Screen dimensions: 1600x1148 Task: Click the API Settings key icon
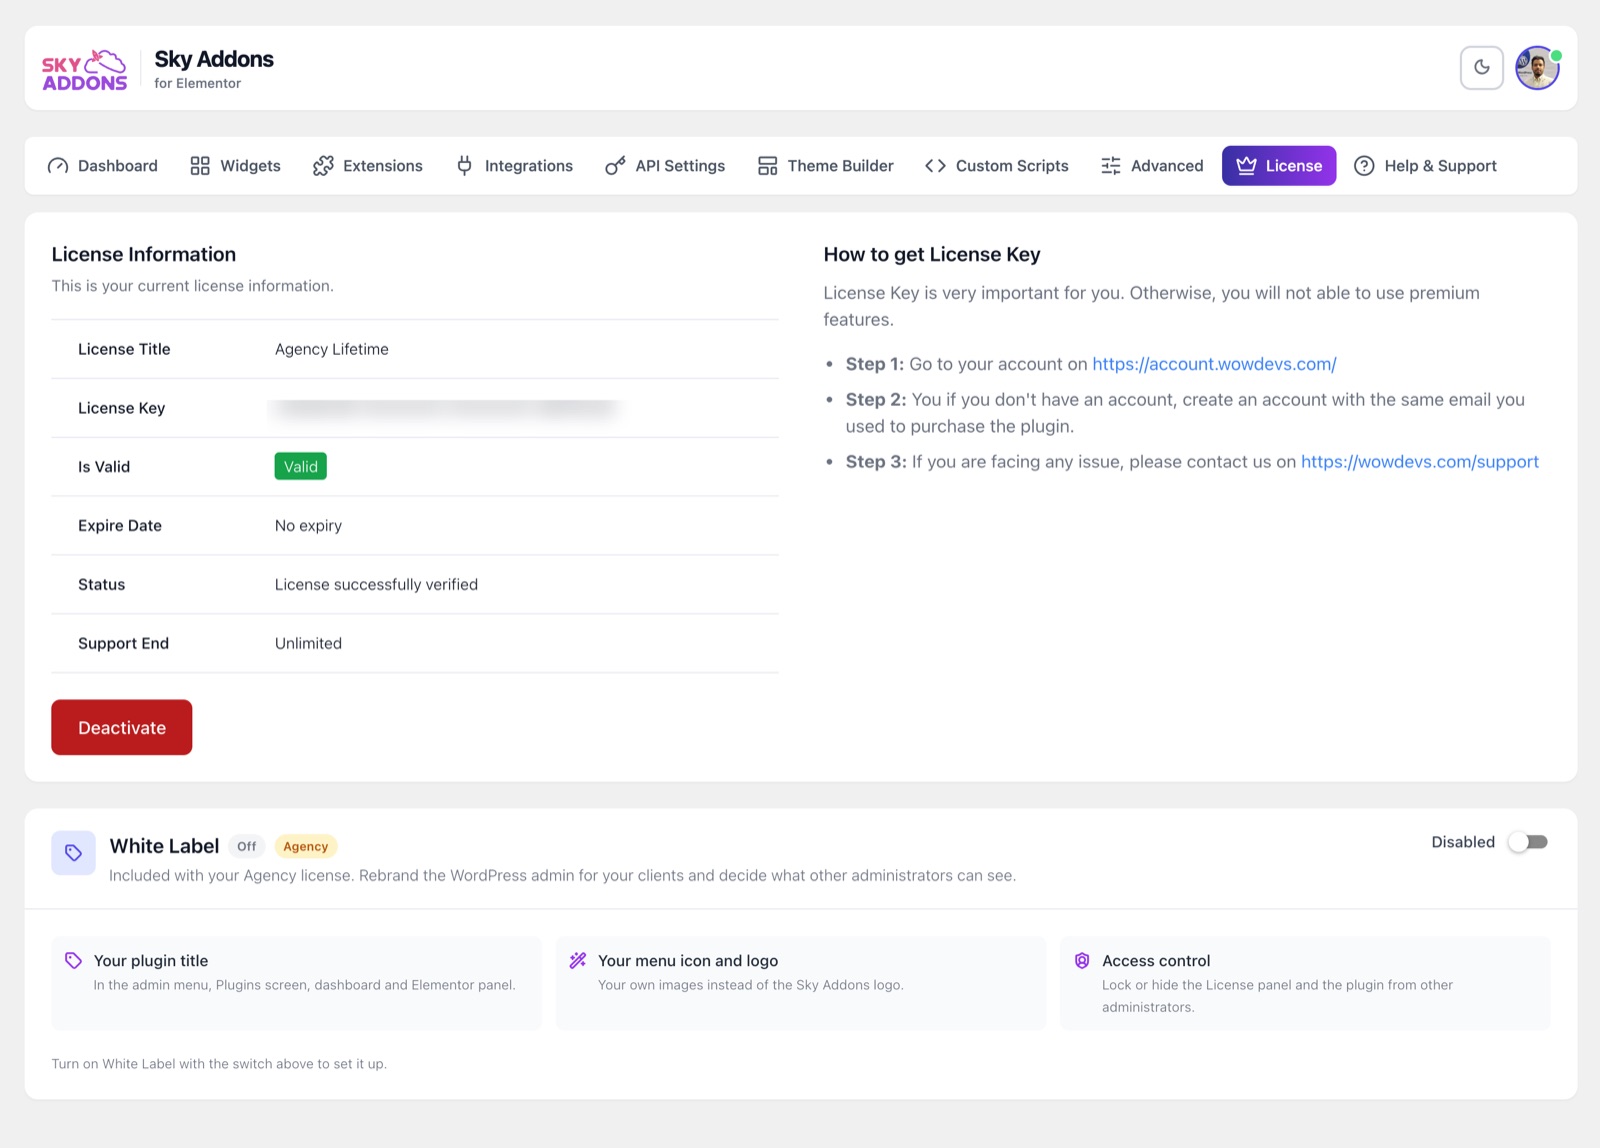coord(615,166)
